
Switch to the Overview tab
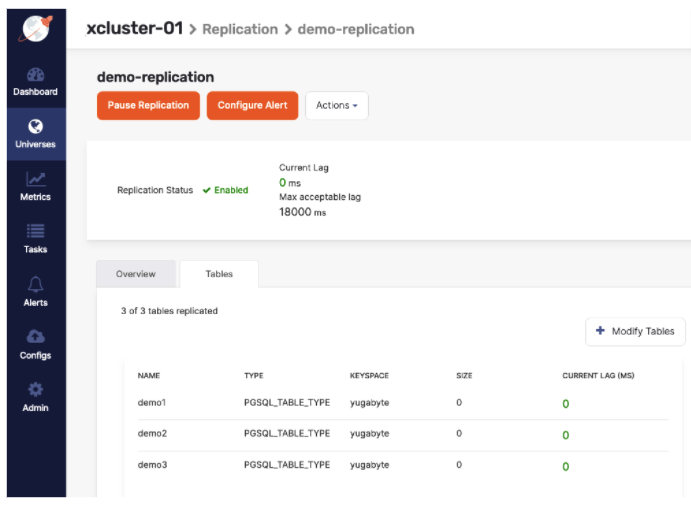[x=136, y=274]
